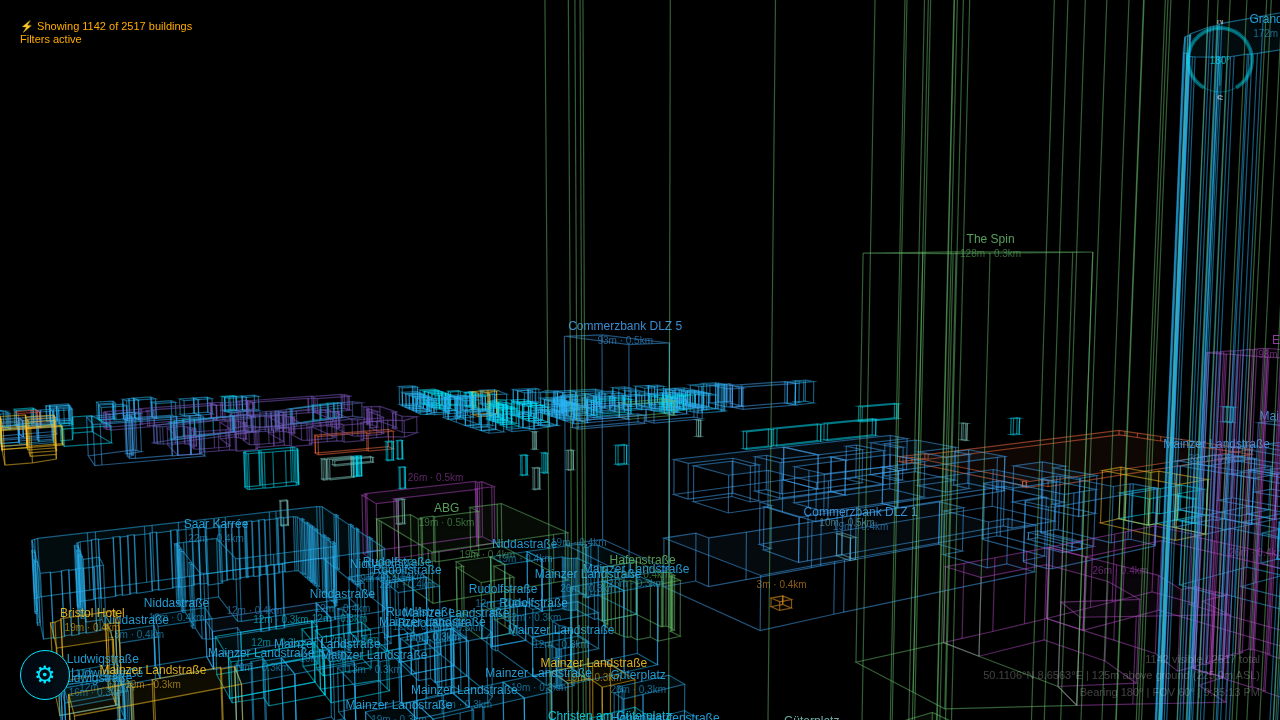
Task: Click 'Showing 1142 of 2517 buildings' status
Action: click(114, 26)
